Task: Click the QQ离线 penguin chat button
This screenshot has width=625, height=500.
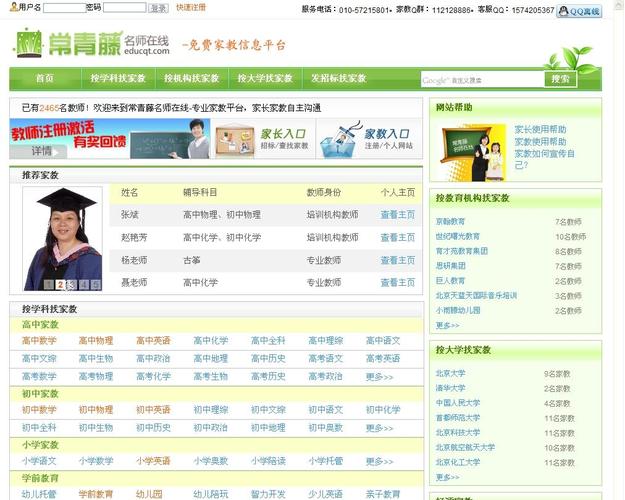Action: 579,11
